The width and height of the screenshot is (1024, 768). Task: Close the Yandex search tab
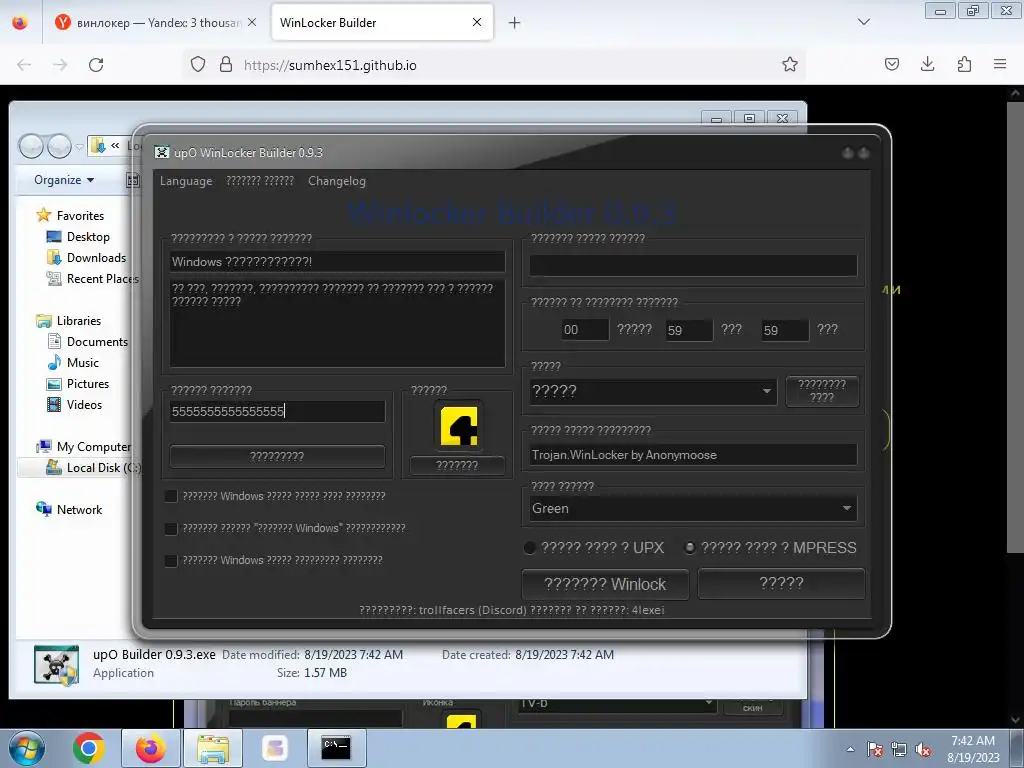(252, 22)
